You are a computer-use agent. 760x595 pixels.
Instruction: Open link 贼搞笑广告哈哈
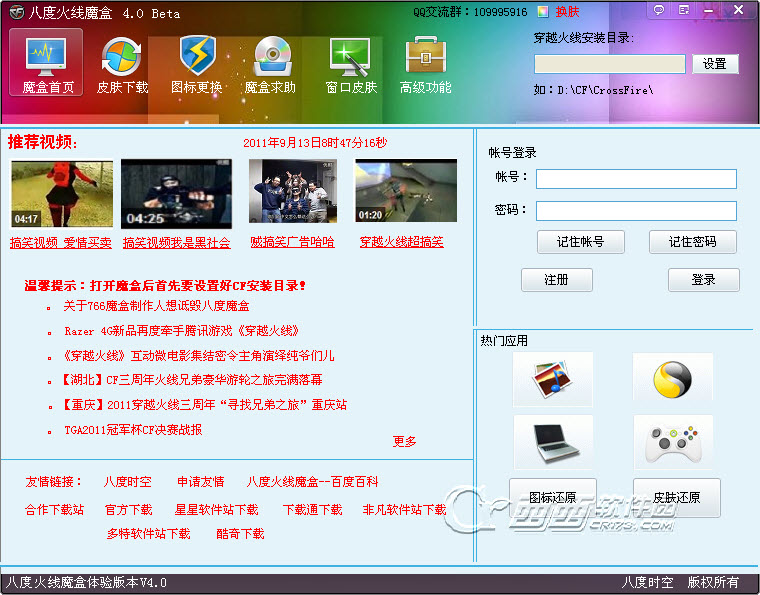point(292,242)
